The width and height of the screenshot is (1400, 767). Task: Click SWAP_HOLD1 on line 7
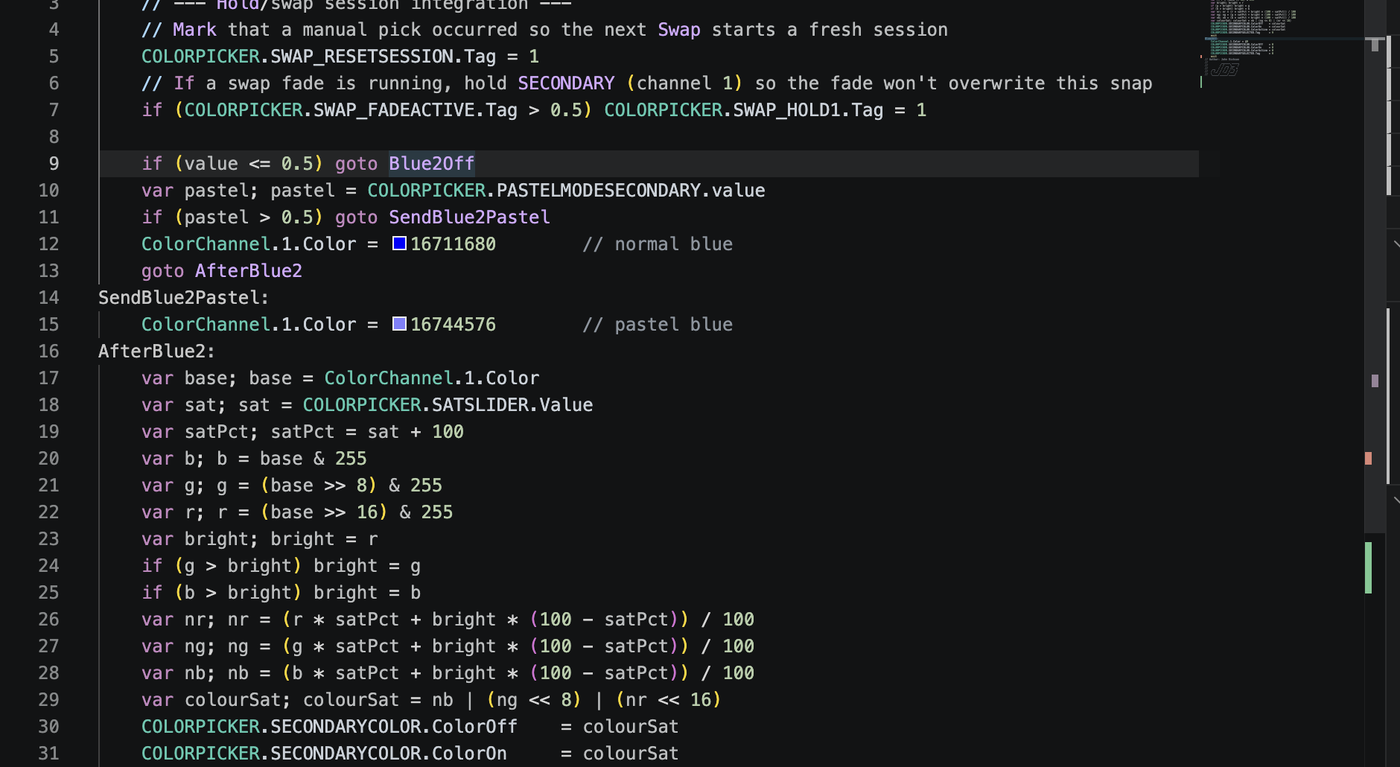coord(786,110)
